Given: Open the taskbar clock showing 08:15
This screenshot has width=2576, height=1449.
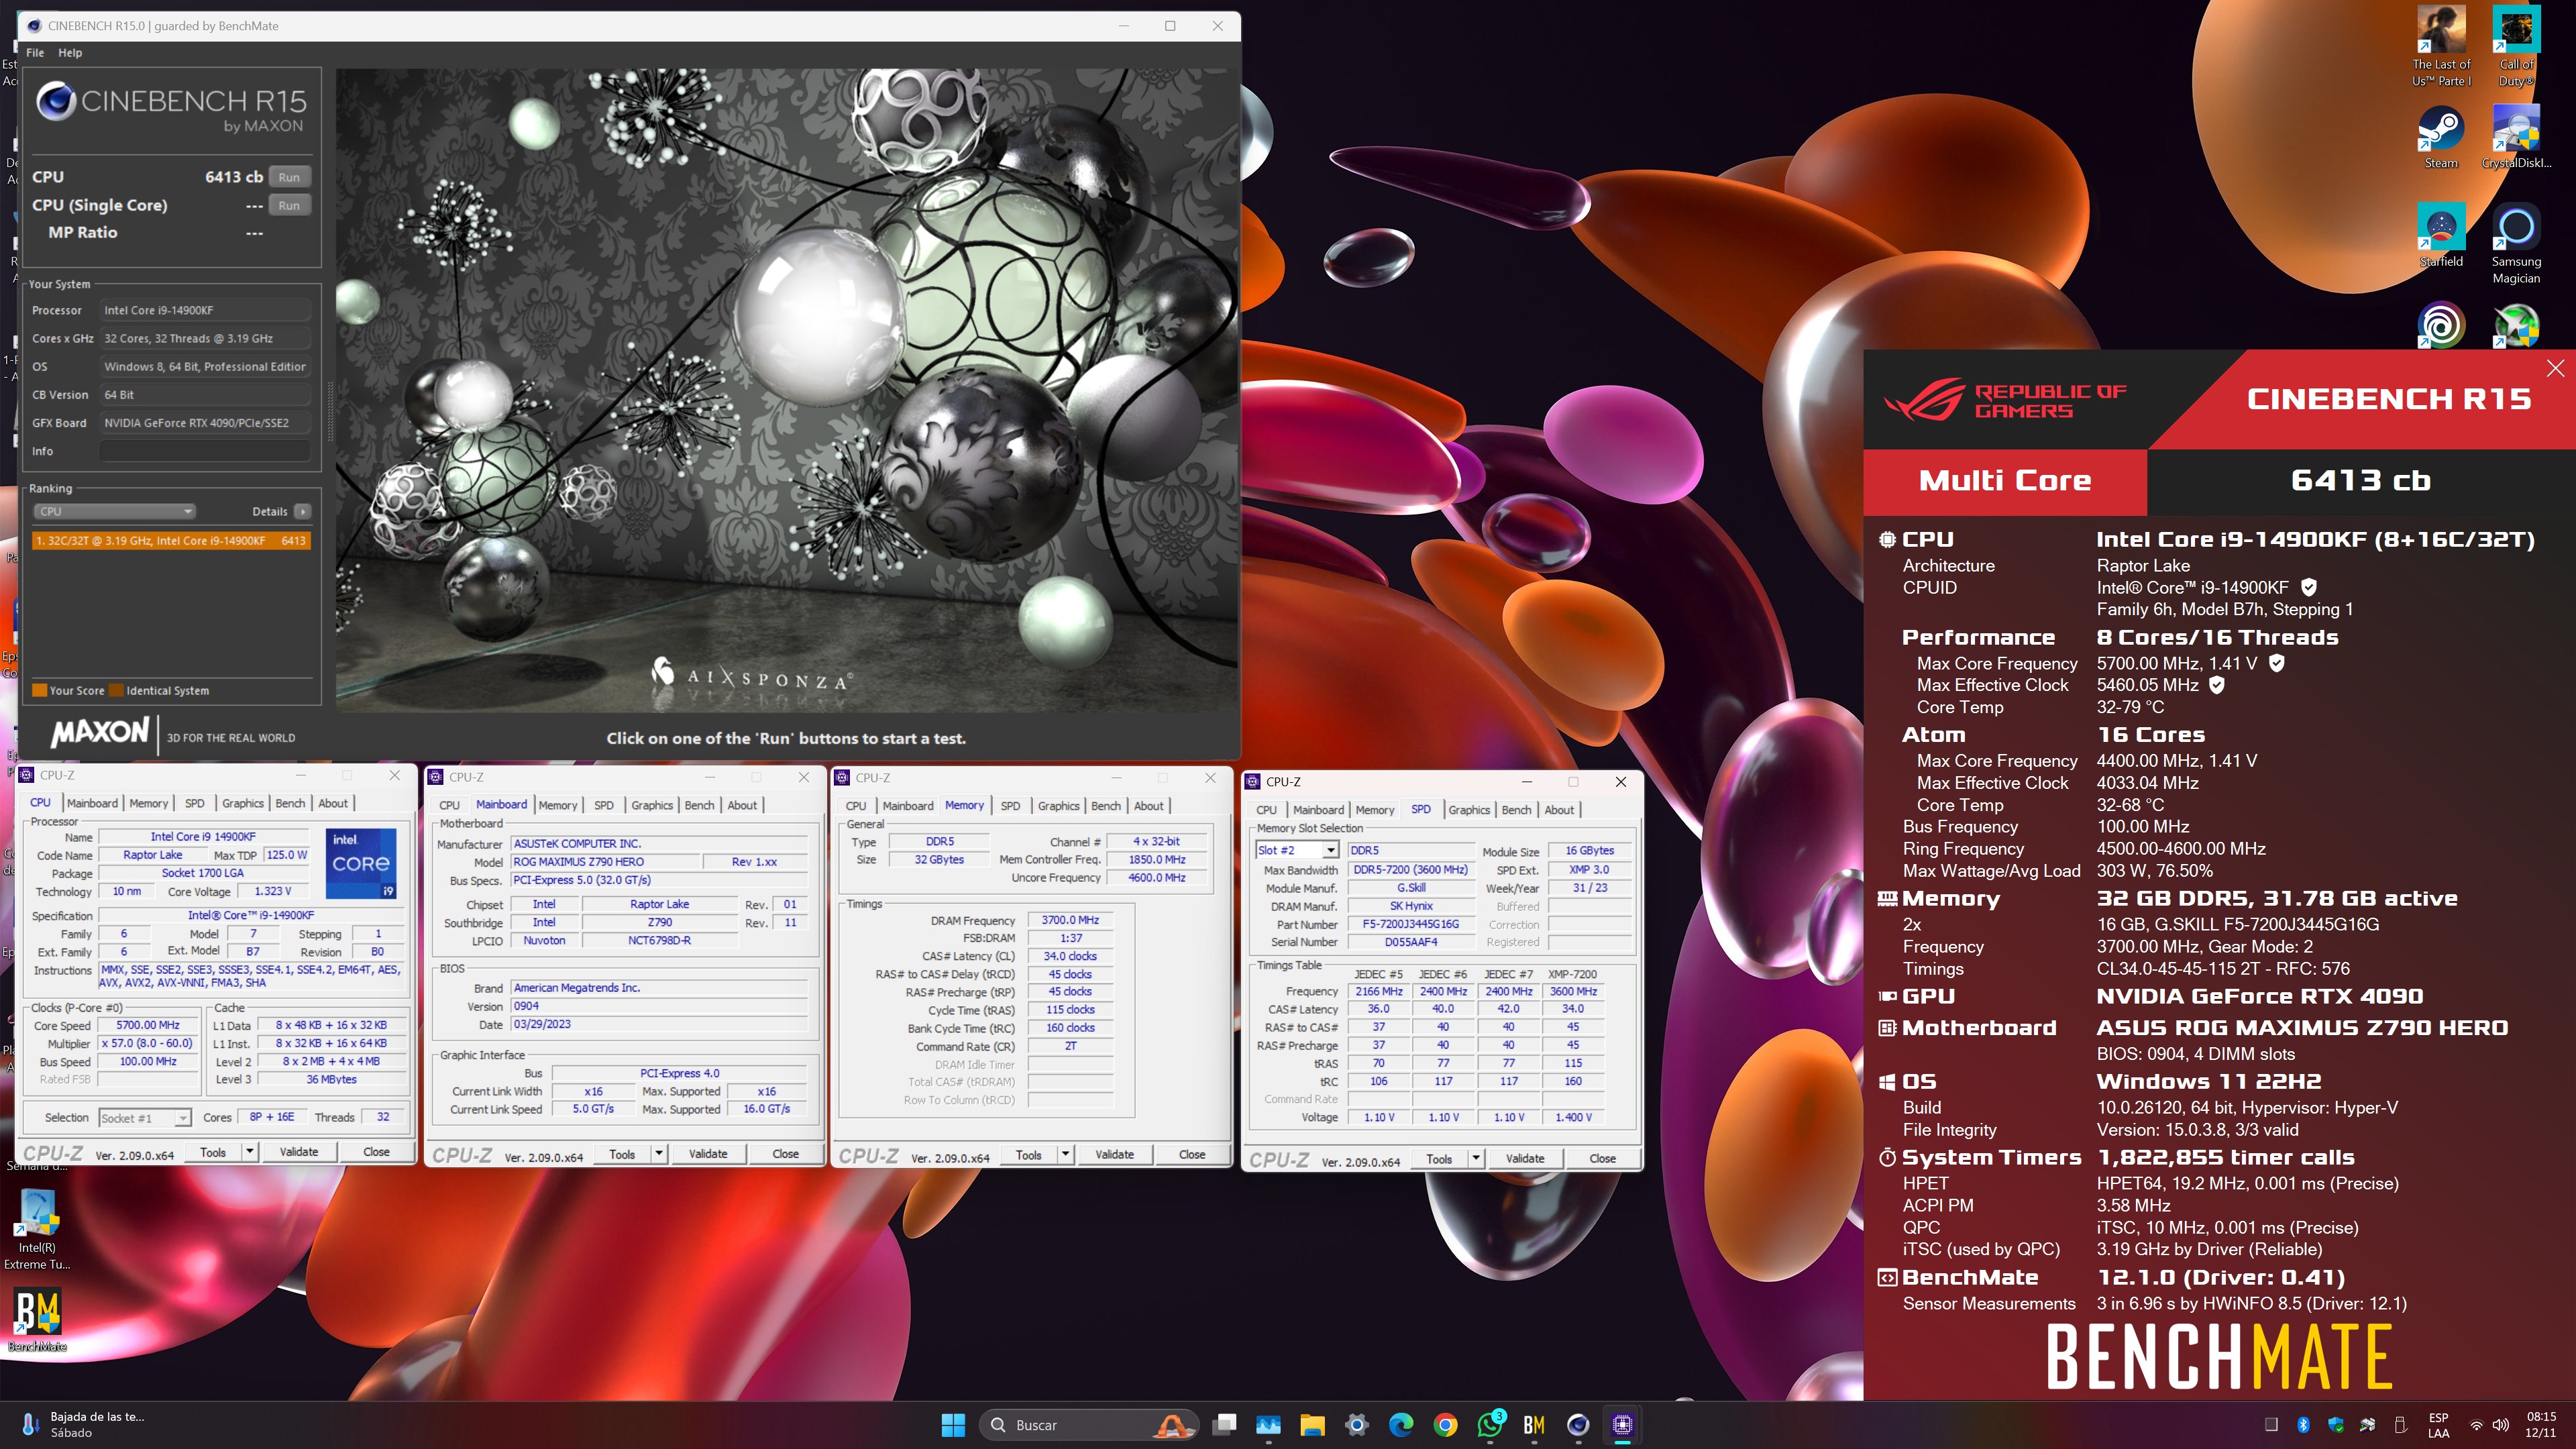Looking at the screenshot, I should point(2541,1425).
